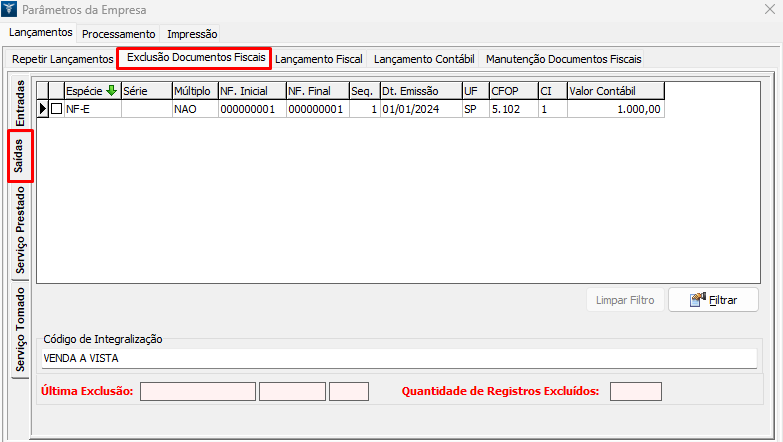783x442 pixels.
Task: Select the Repetir Lançamentos sub-tab
Action: tap(63, 59)
